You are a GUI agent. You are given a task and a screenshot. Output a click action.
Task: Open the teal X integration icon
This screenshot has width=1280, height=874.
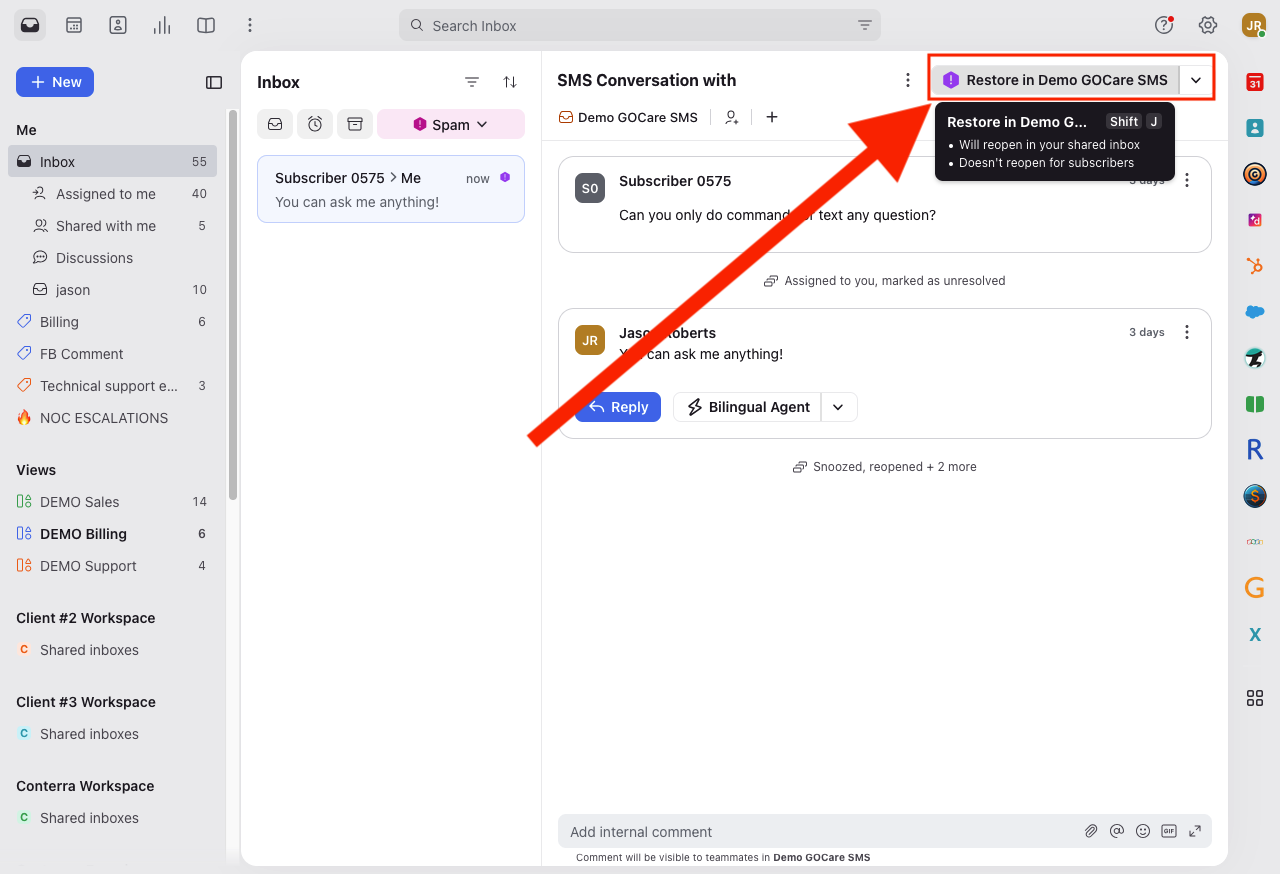tap(1254, 634)
